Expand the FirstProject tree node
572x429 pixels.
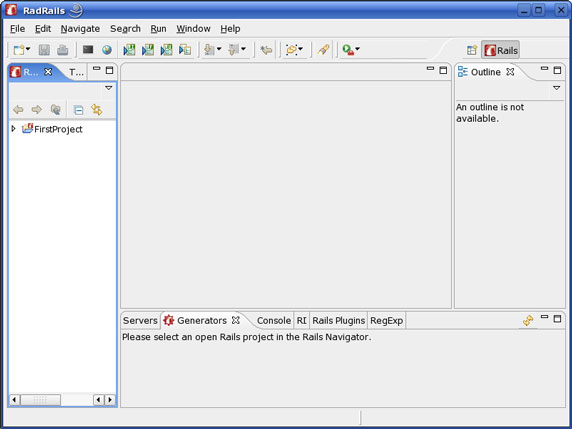tap(13, 128)
